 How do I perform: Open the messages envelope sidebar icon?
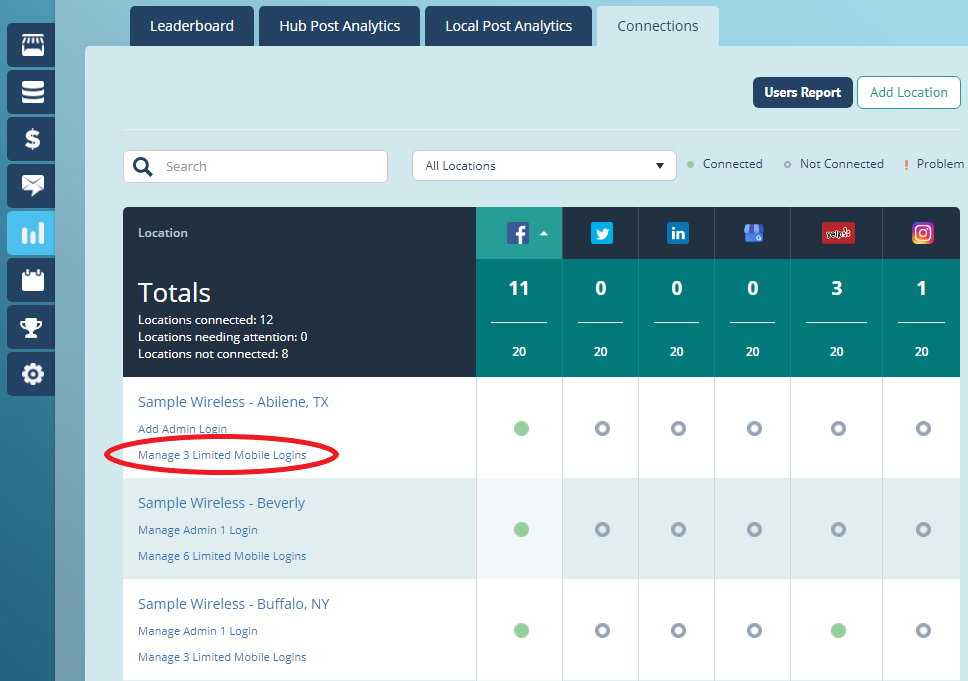tap(32, 186)
